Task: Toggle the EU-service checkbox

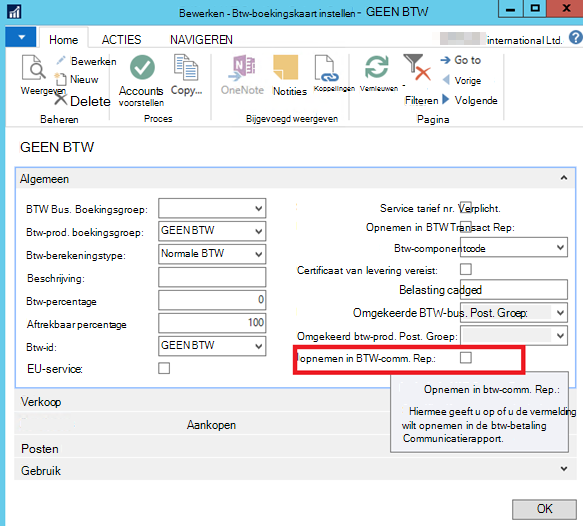Action: coord(164,368)
